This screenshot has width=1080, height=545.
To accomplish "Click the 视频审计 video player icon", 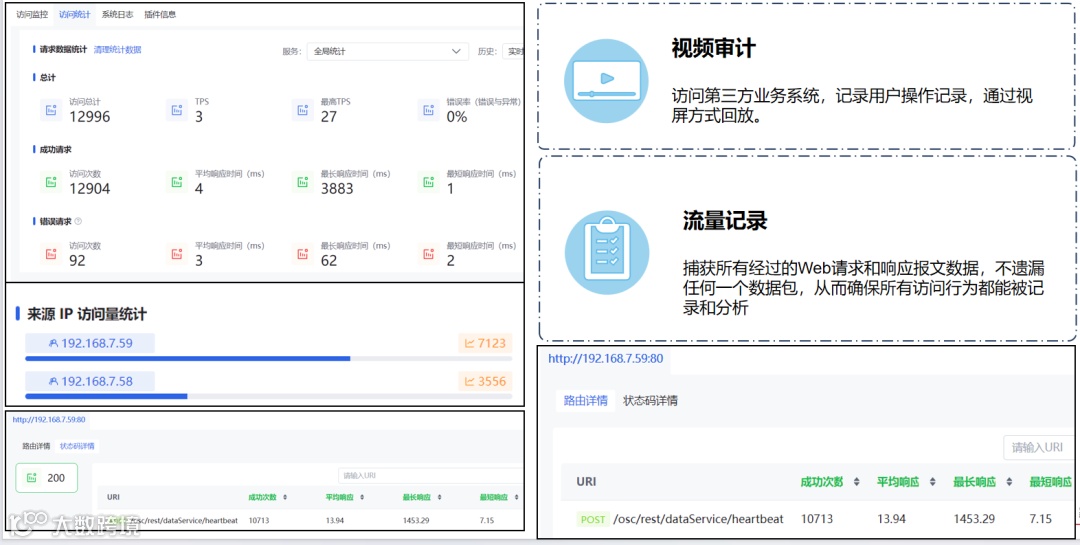I will (606, 81).
